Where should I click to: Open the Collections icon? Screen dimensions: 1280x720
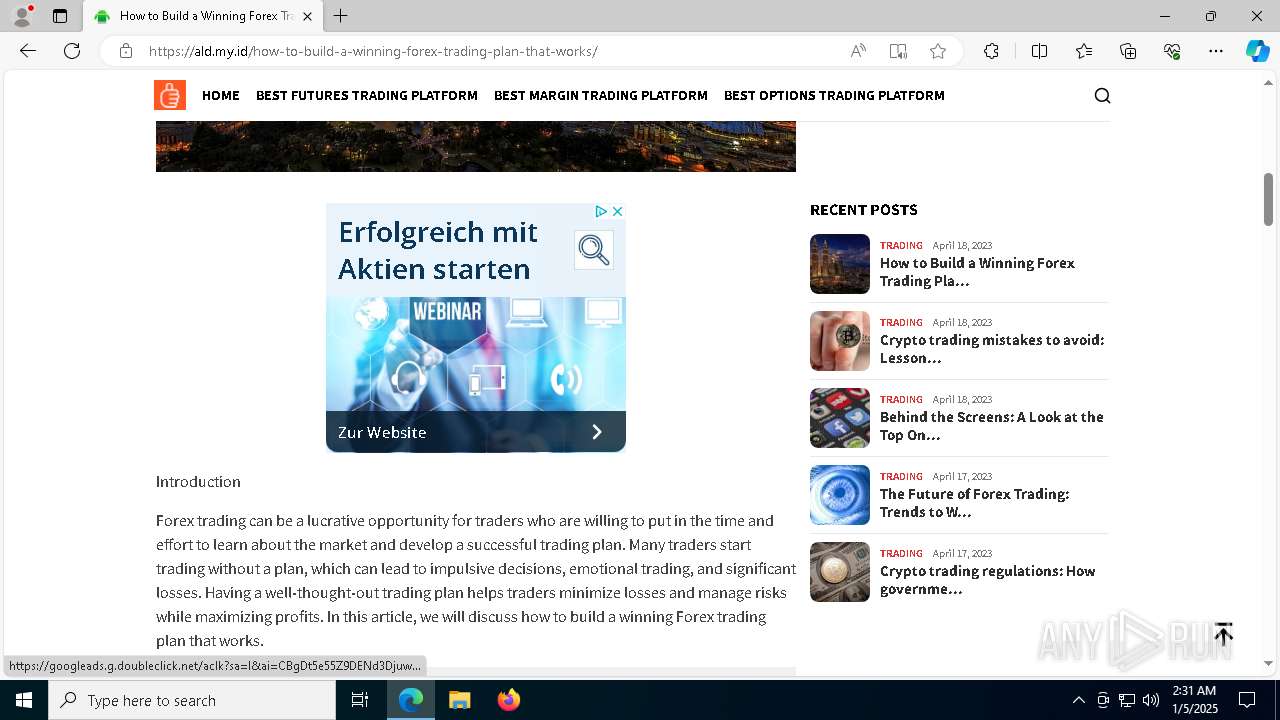(1128, 51)
